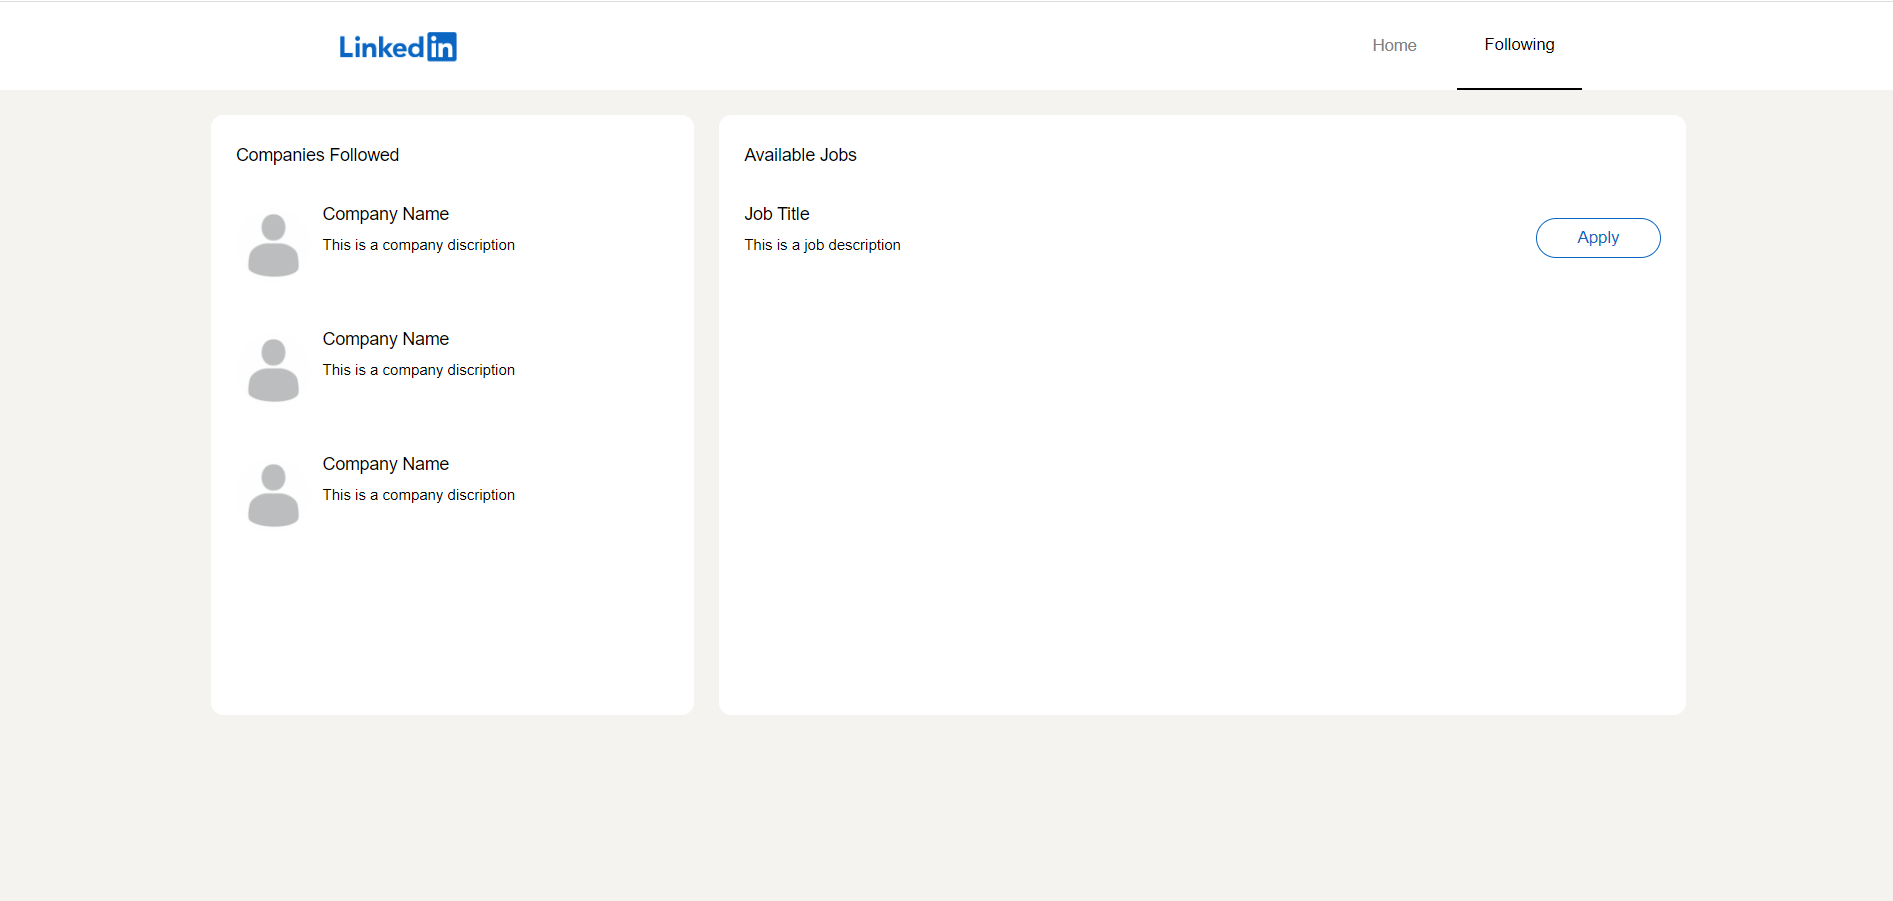
Task: Click the first company description text
Action: click(418, 245)
